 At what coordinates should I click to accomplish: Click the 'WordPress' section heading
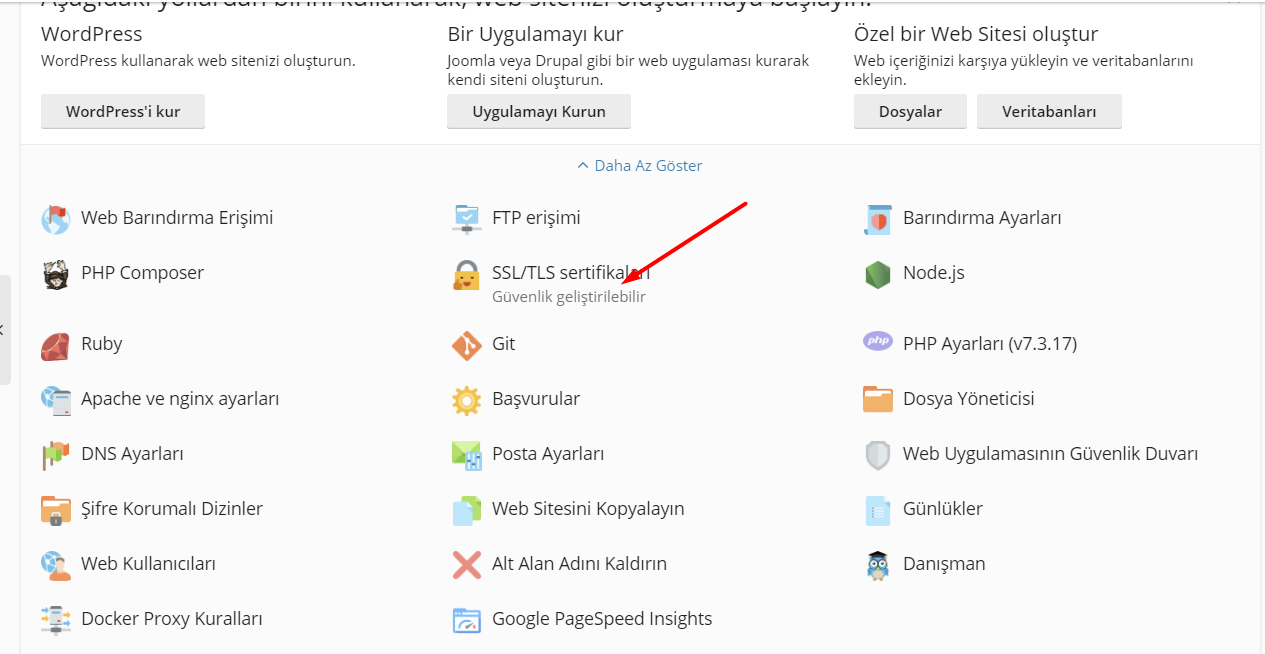(x=92, y=35)
